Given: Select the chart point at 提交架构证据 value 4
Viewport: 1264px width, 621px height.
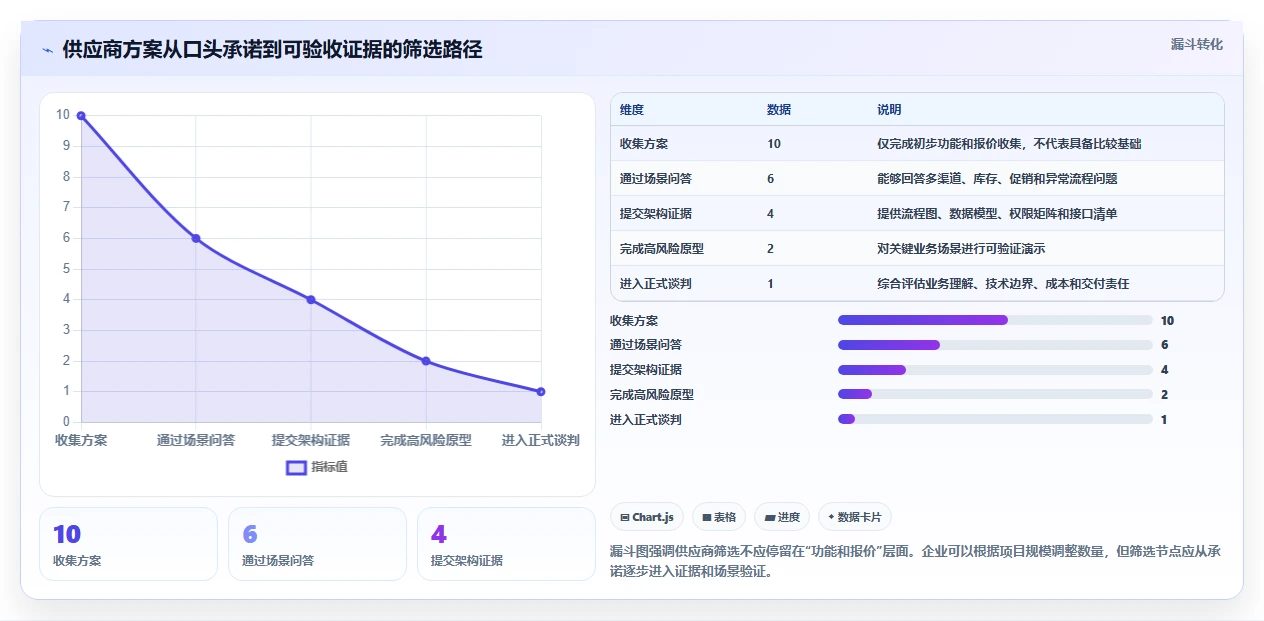Looking at the screenshot, I should pyautogui.click(x=311, y=300).
